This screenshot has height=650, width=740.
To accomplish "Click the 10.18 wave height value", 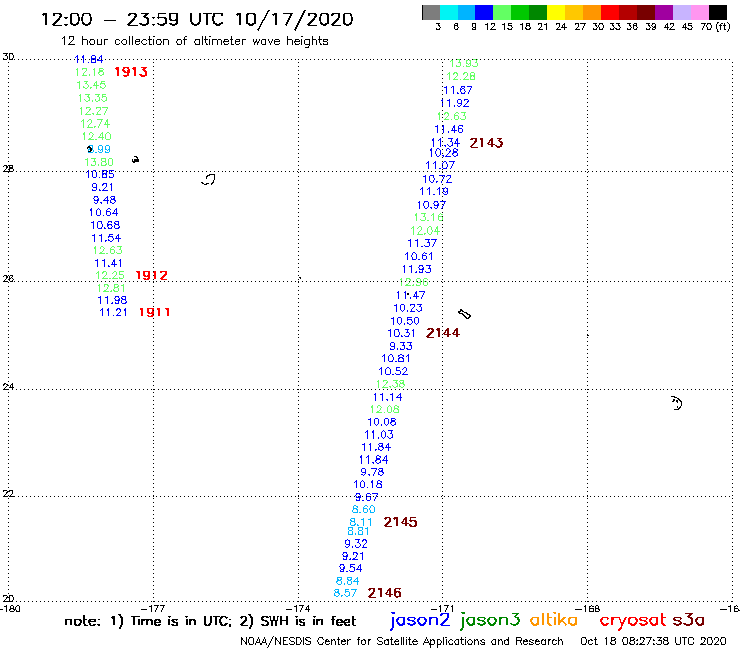I will pos(368,484).
